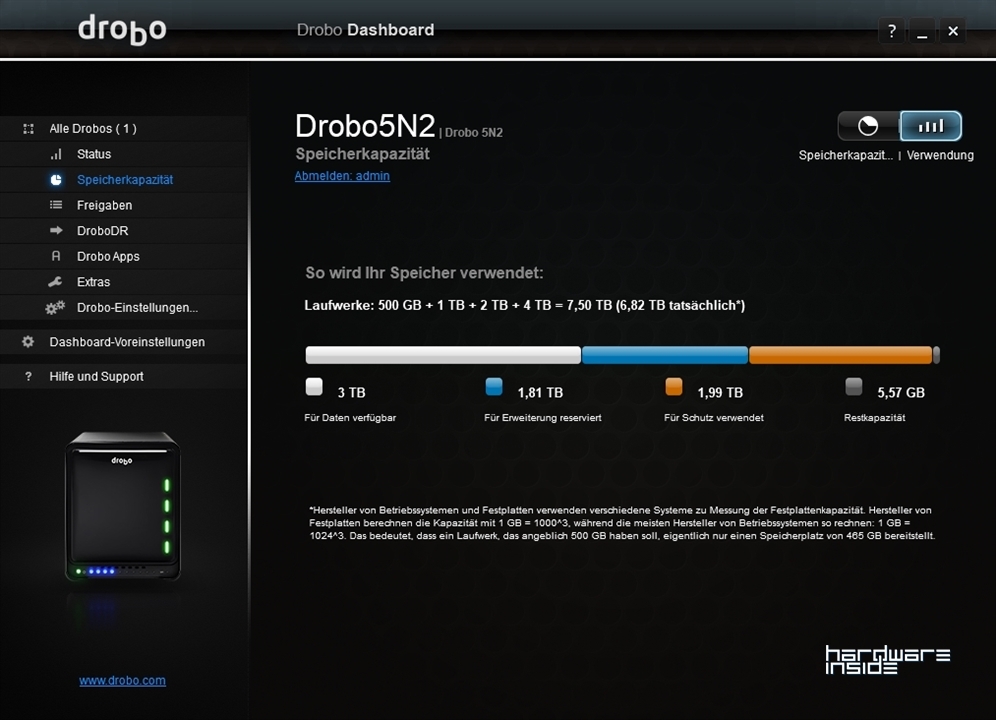Click the gray legend swatch for 5,57 GB
The image size is (996, 720).
pyautogui.click(x=854, y=386)
